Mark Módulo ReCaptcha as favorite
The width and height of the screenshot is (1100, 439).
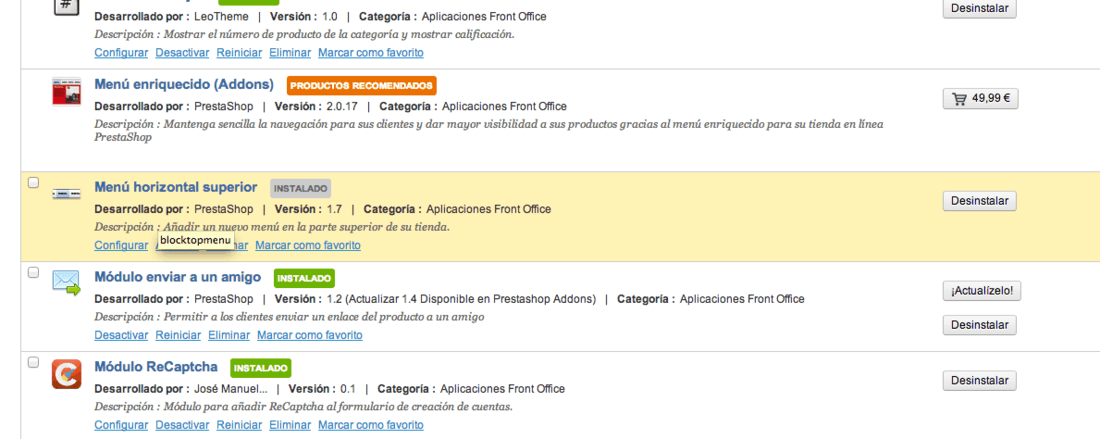pos(370,425)
